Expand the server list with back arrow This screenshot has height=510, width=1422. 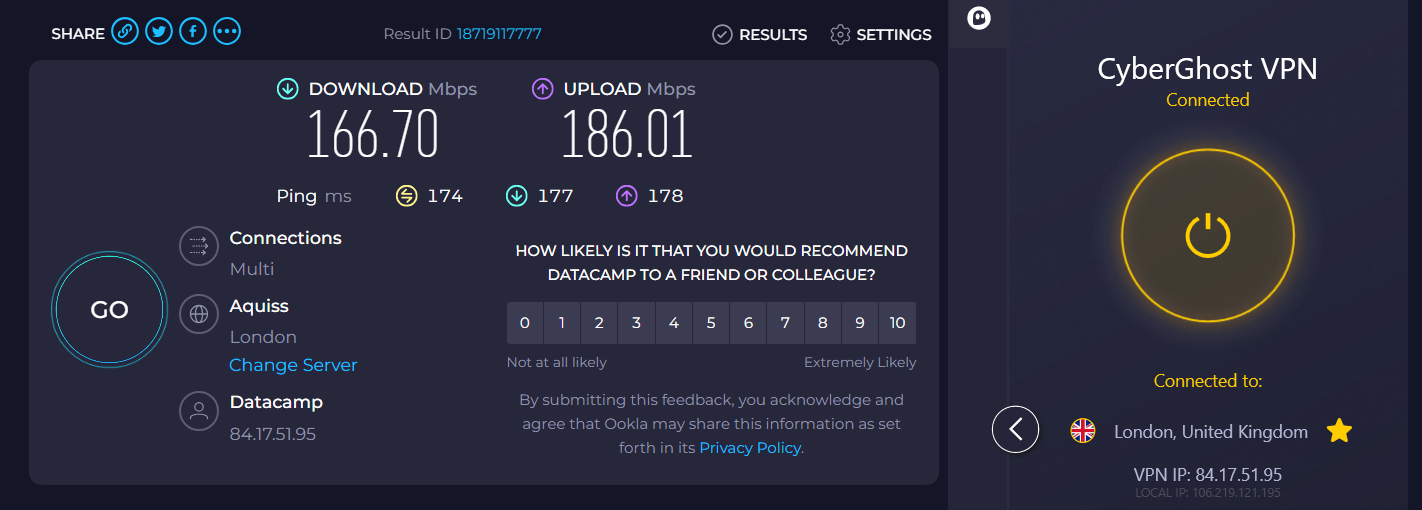coord(1016,430)
